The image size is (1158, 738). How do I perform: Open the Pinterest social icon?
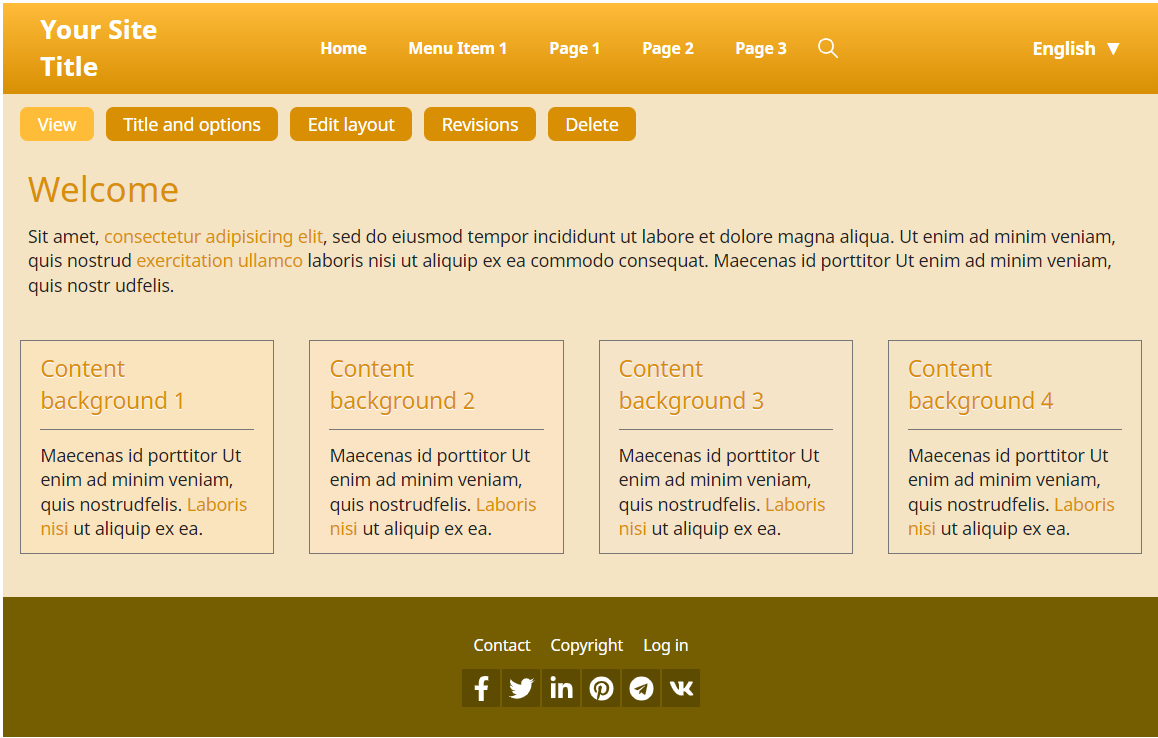(x=601, y=688)
